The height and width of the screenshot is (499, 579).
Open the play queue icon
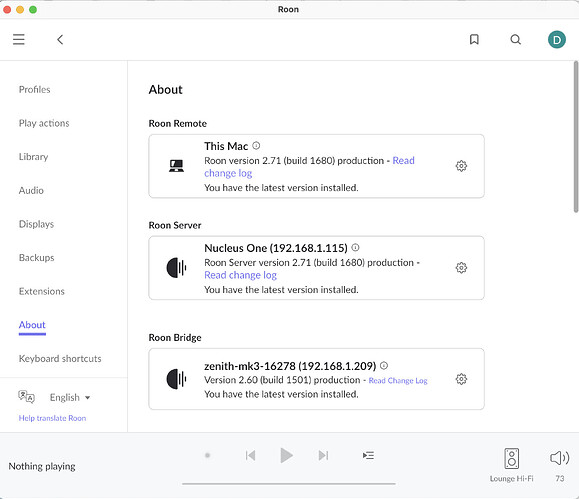coord(368,455)
